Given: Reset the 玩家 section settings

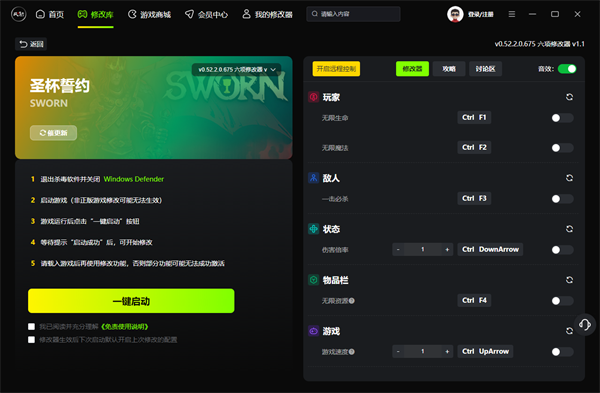Looking at the screenshot, I should 569,97.
